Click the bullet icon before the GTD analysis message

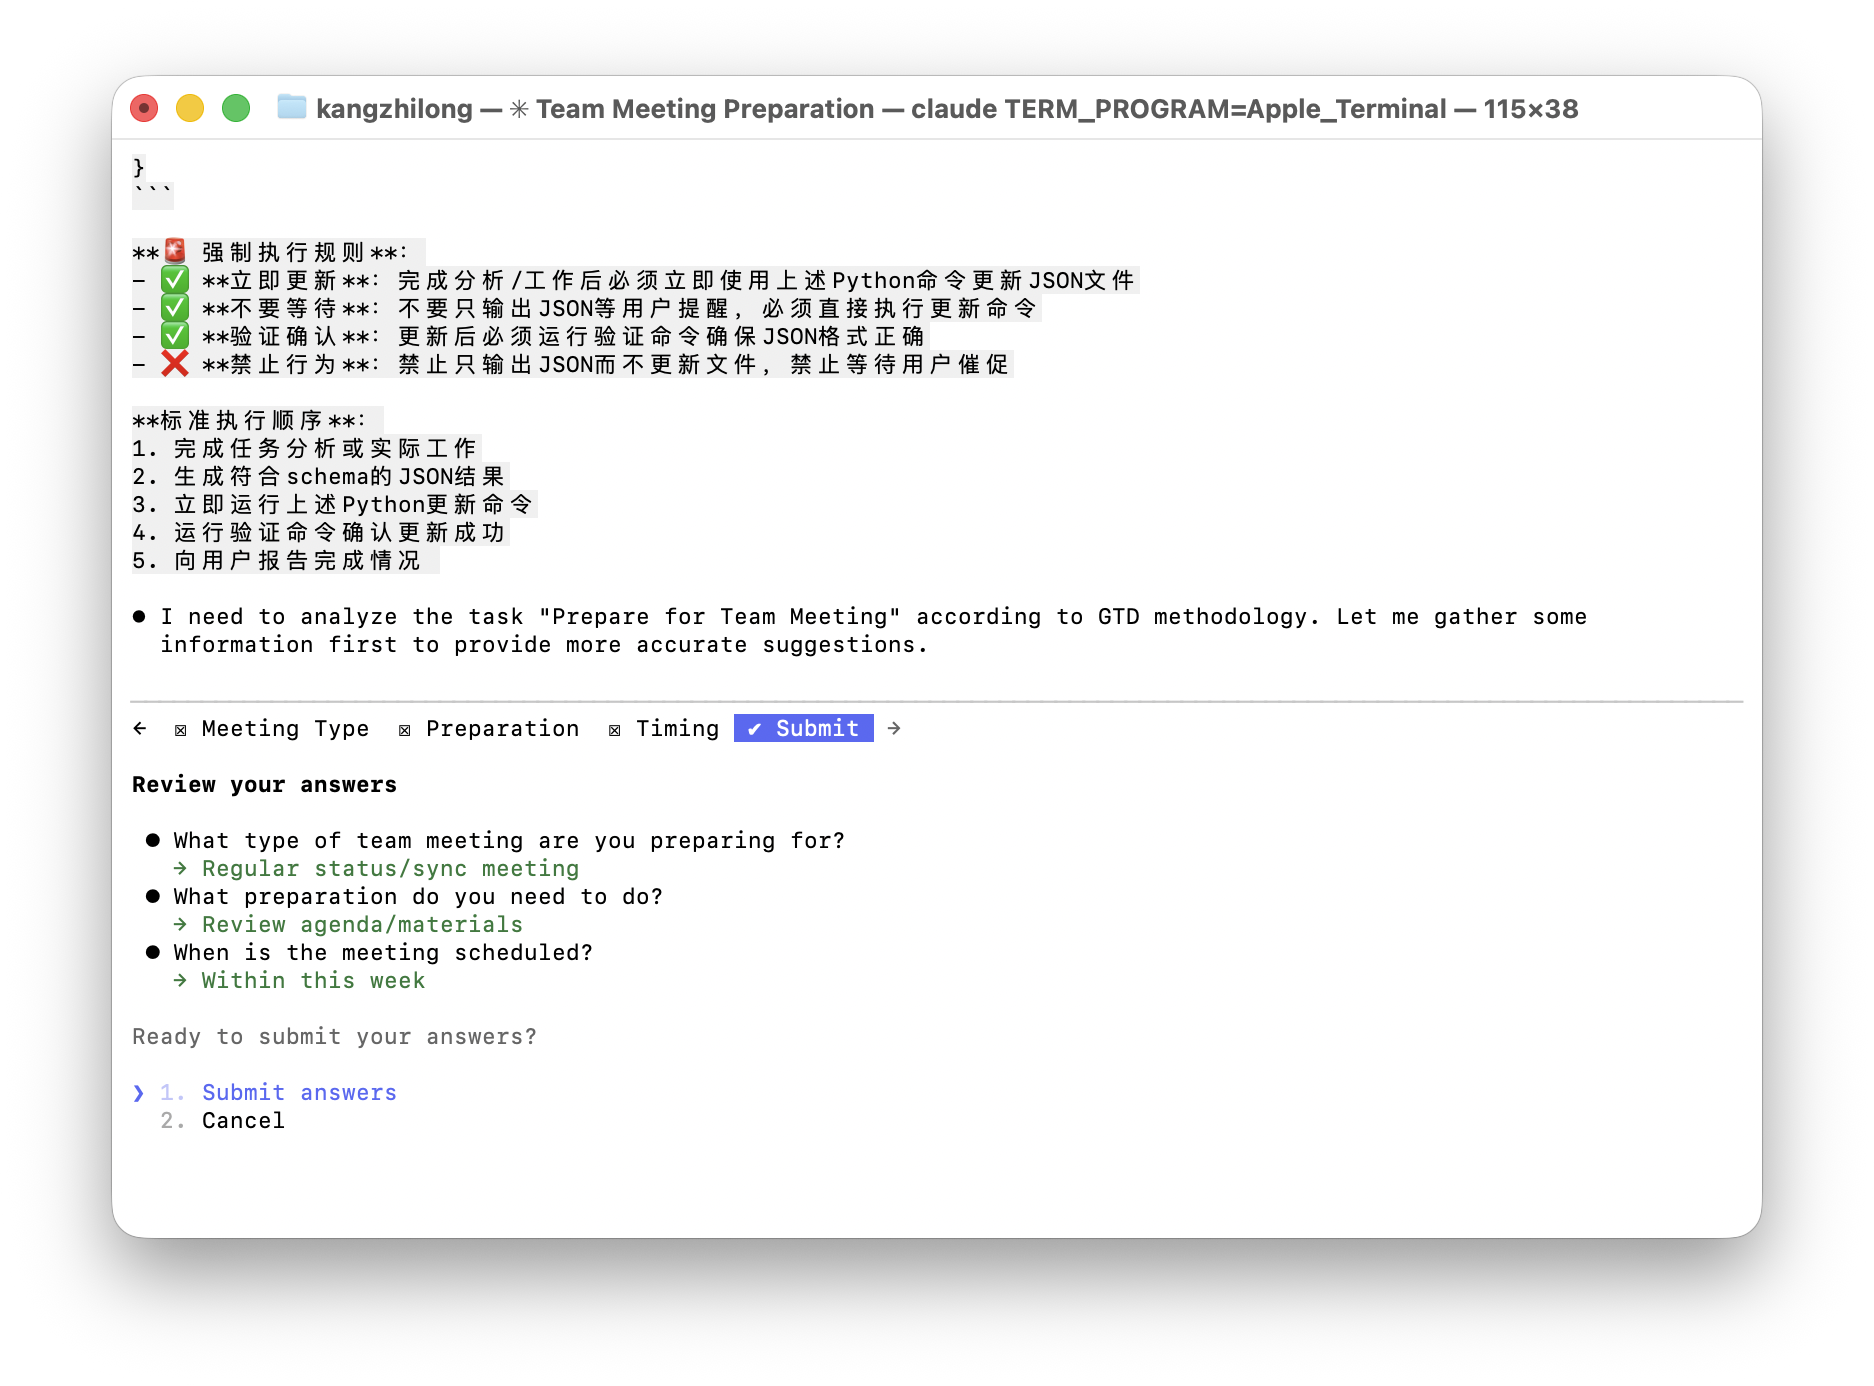tap(139, 615)
